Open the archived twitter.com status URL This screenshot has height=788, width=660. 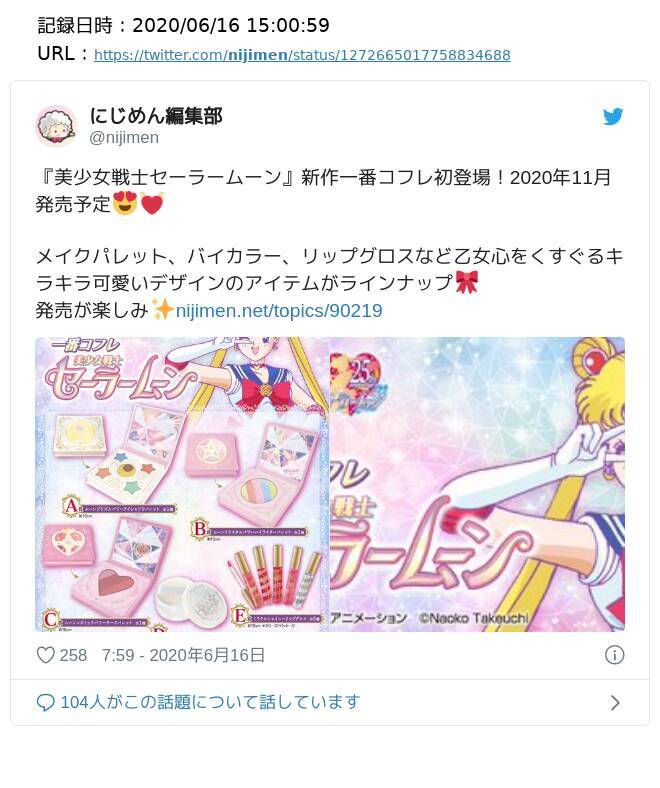point(302,55)
